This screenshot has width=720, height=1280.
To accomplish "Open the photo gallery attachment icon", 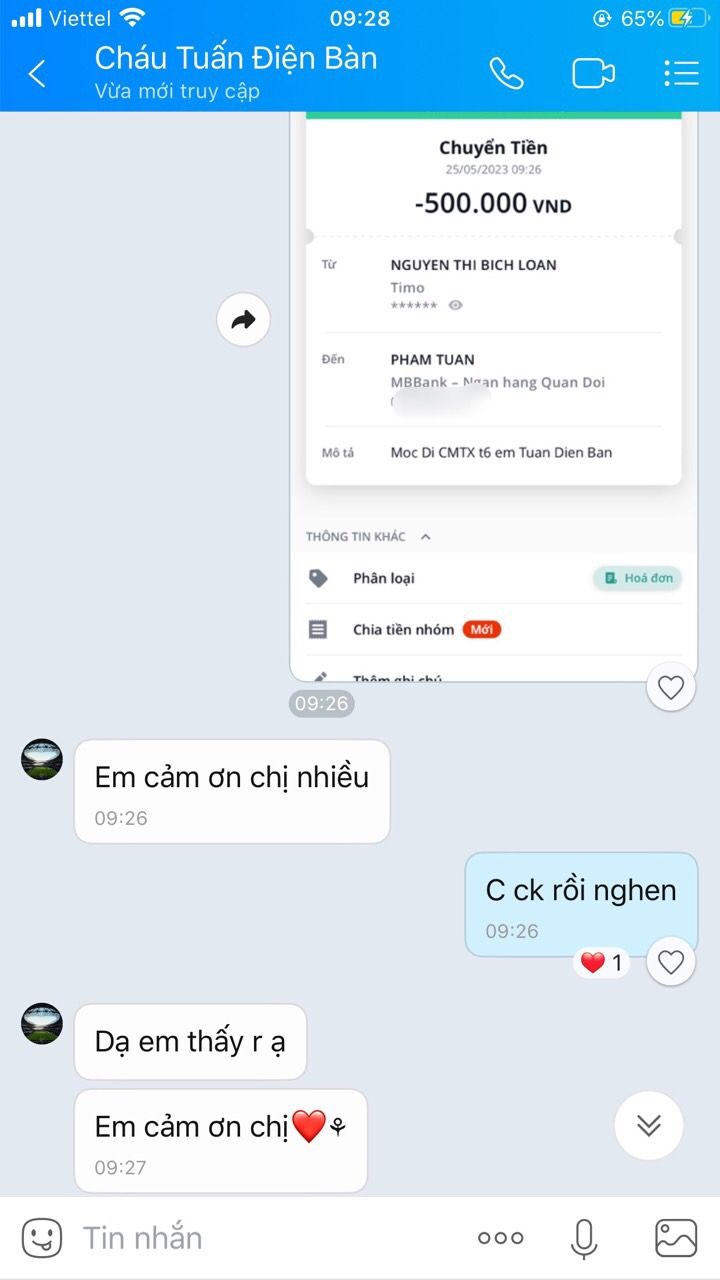I will tap(676, 1238).
